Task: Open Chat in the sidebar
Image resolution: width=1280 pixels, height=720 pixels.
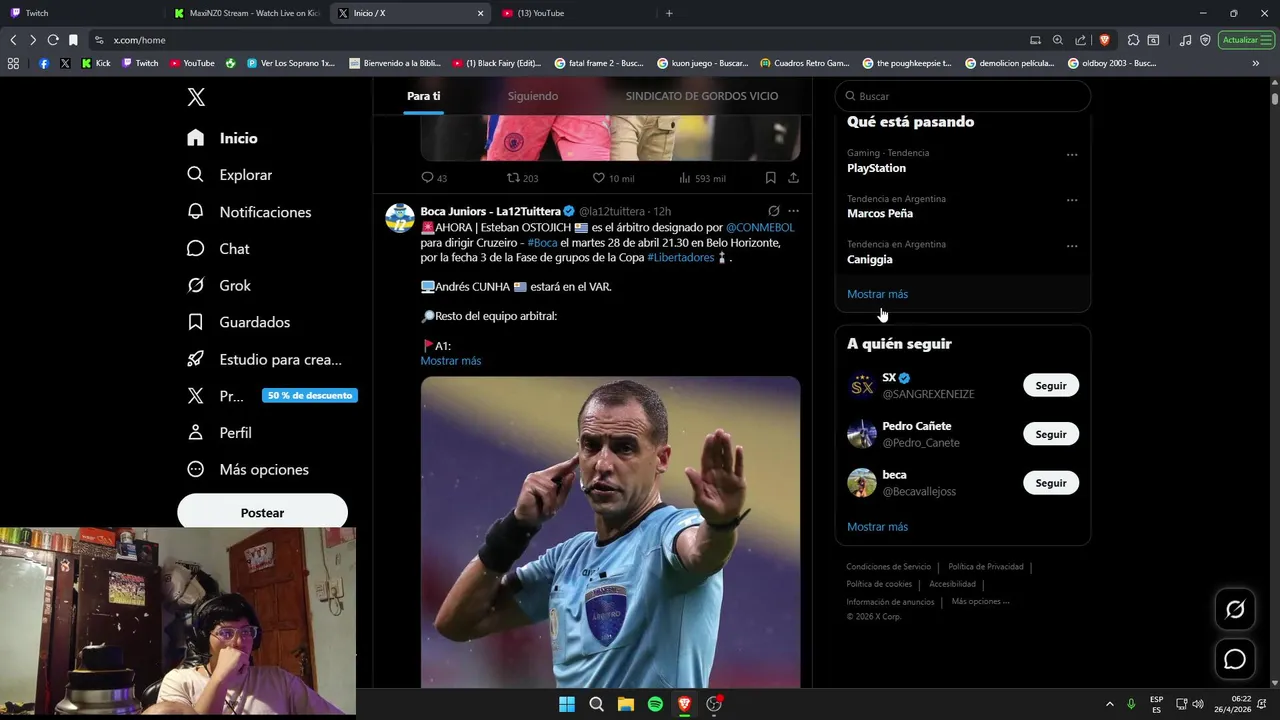Action: pos(218,249)
